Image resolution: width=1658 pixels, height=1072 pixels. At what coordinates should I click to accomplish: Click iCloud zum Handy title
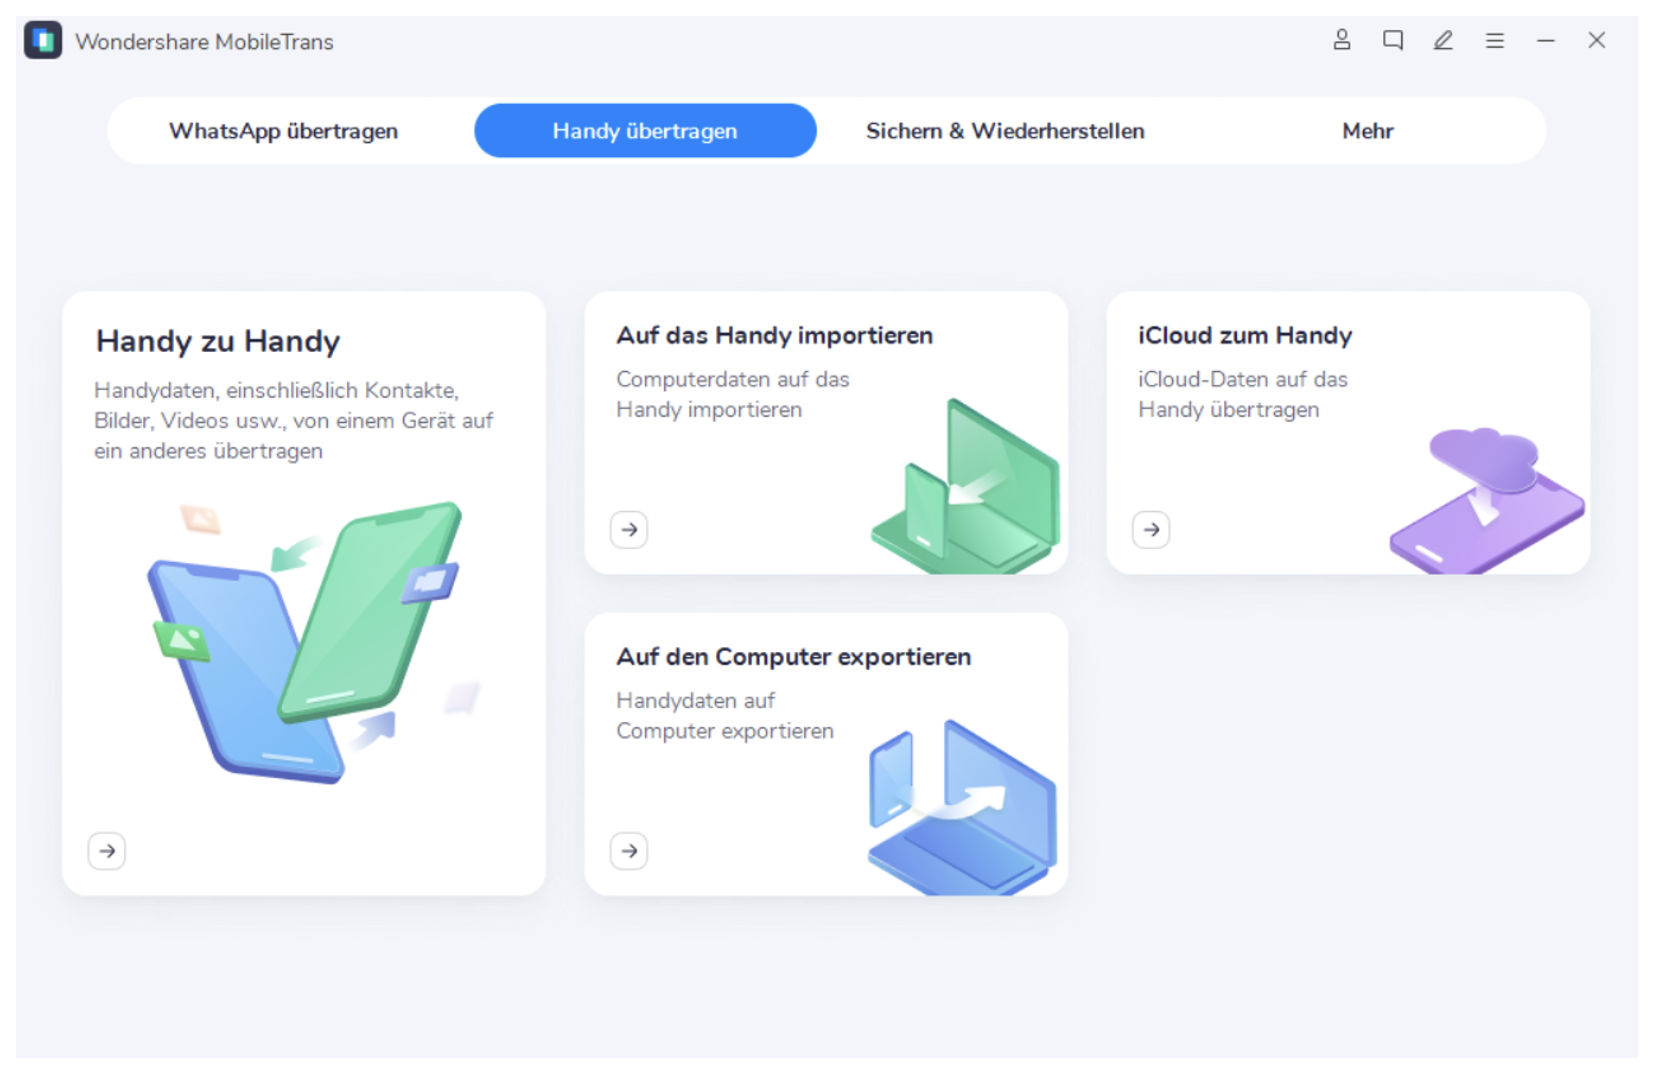1245,335
